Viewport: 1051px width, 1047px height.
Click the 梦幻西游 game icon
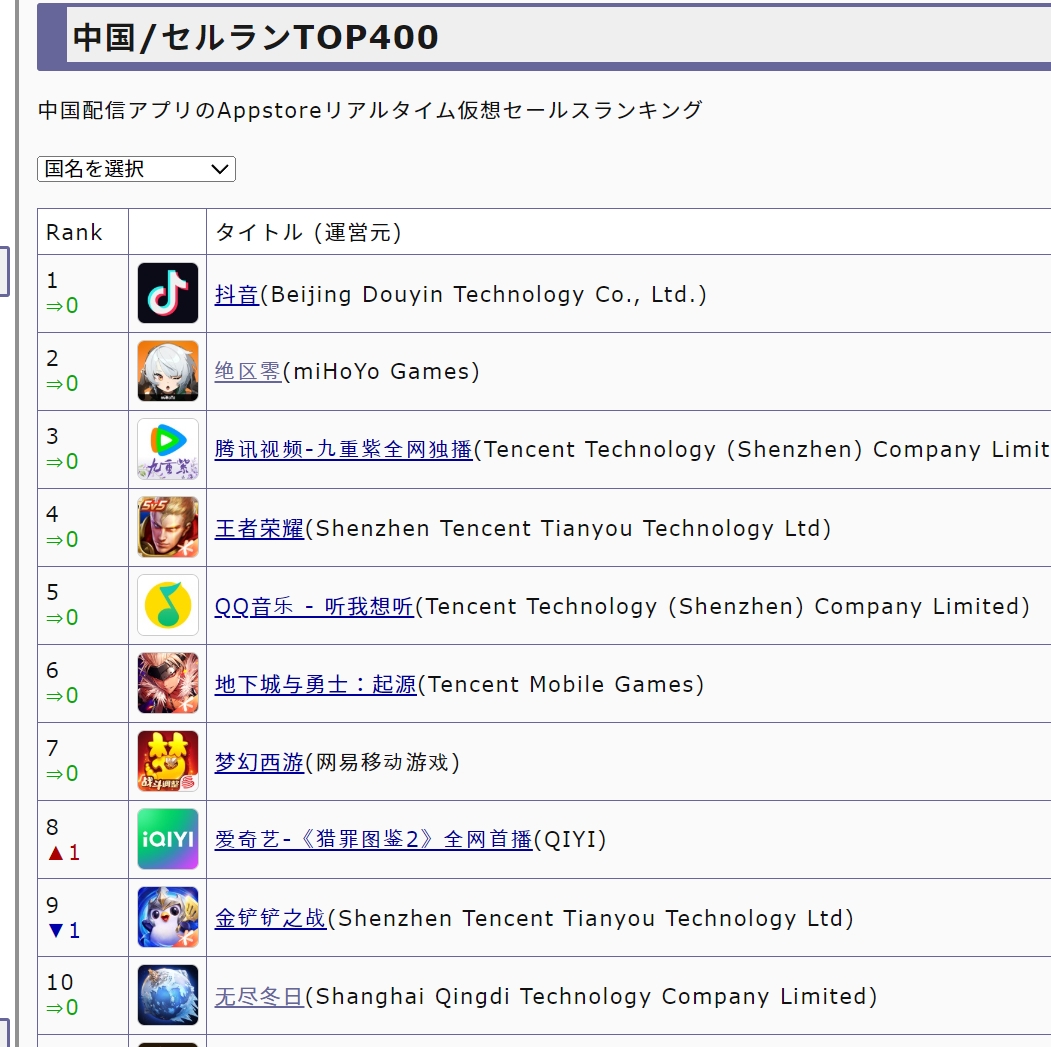[168, 761]
